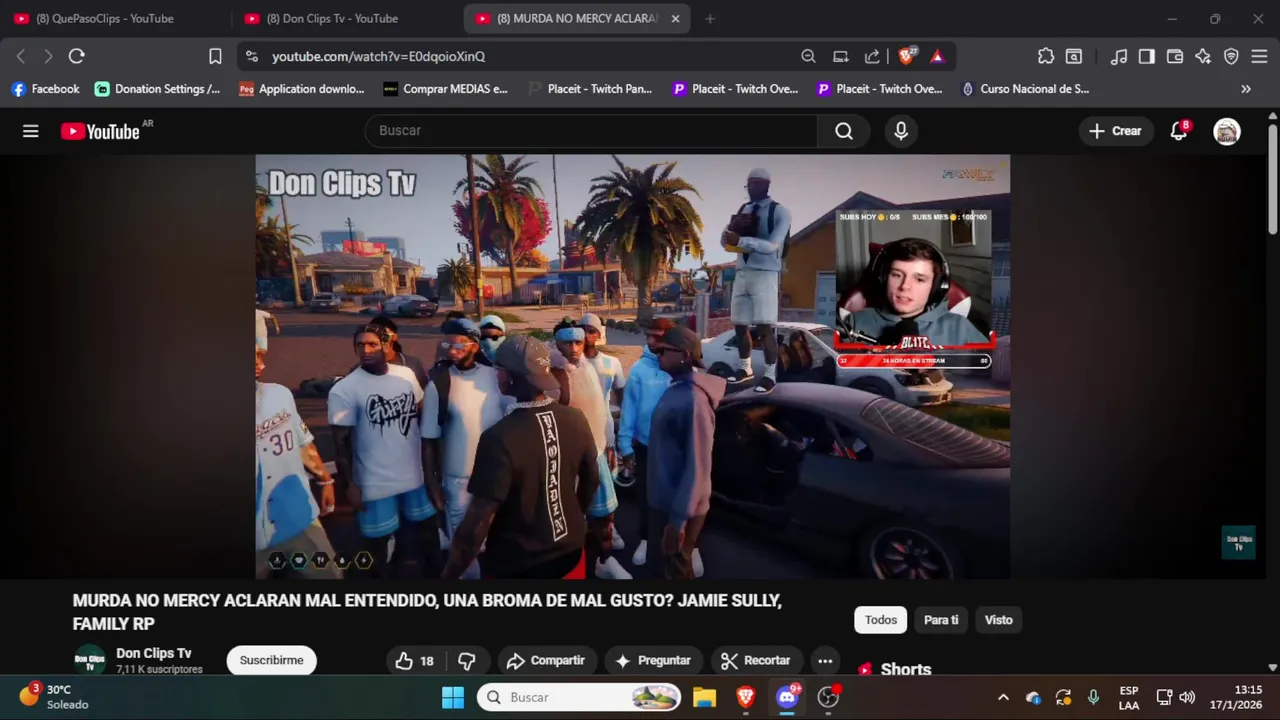
Task: Open YouTube notifications bell
Action: pyautogui.click(x=1179, y=131)
